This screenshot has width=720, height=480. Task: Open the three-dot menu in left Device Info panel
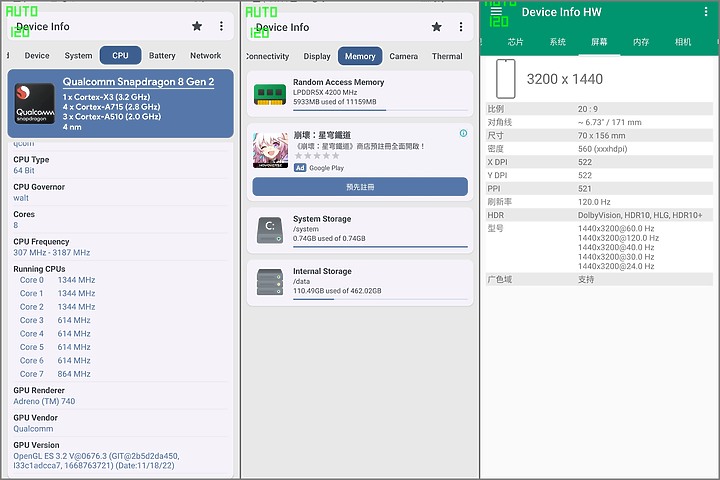221,26
